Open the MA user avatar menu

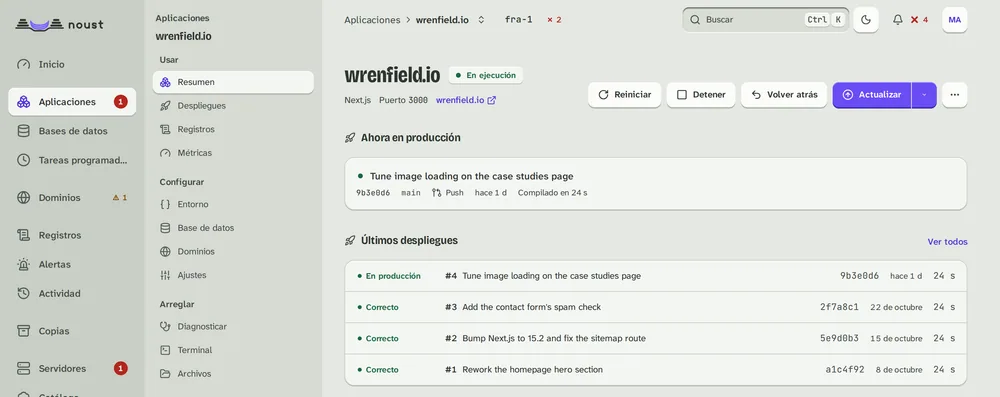coord(955,20)
